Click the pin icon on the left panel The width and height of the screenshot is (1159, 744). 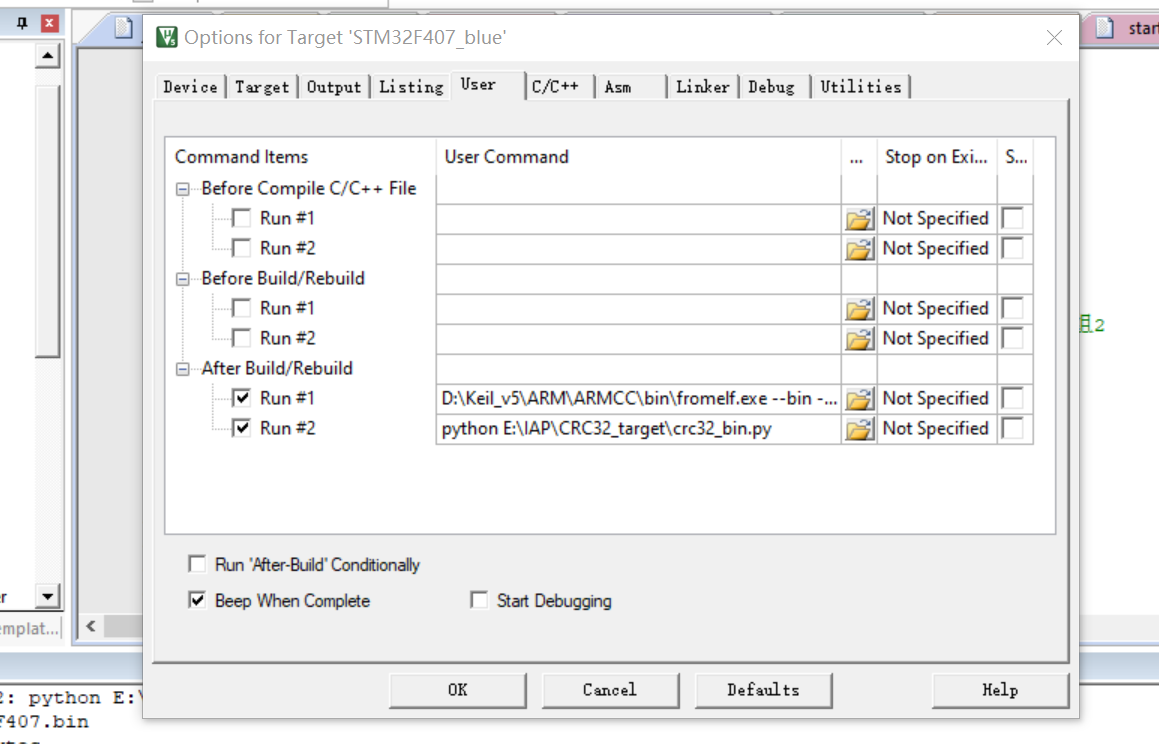click(x=22, y=23)
